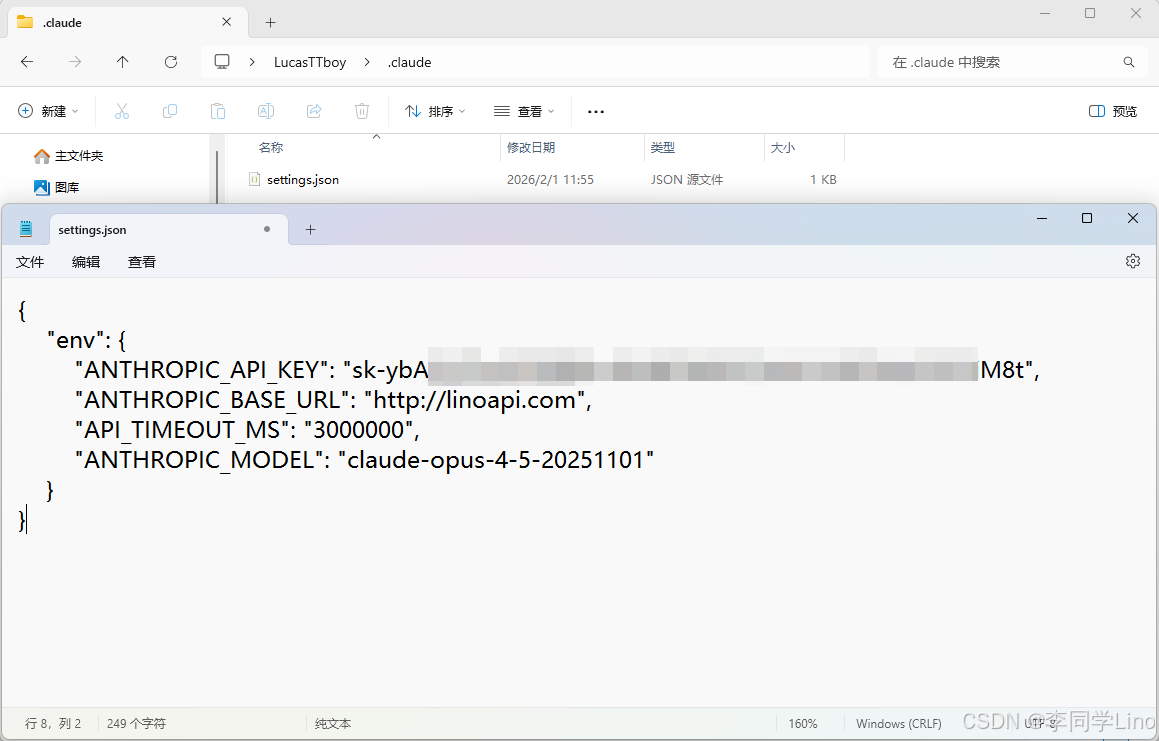Click the Delete trash icon

point(361,111)
